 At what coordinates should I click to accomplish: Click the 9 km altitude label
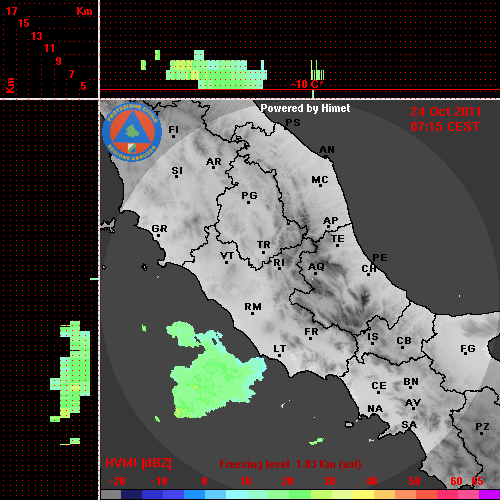[58, 61]
